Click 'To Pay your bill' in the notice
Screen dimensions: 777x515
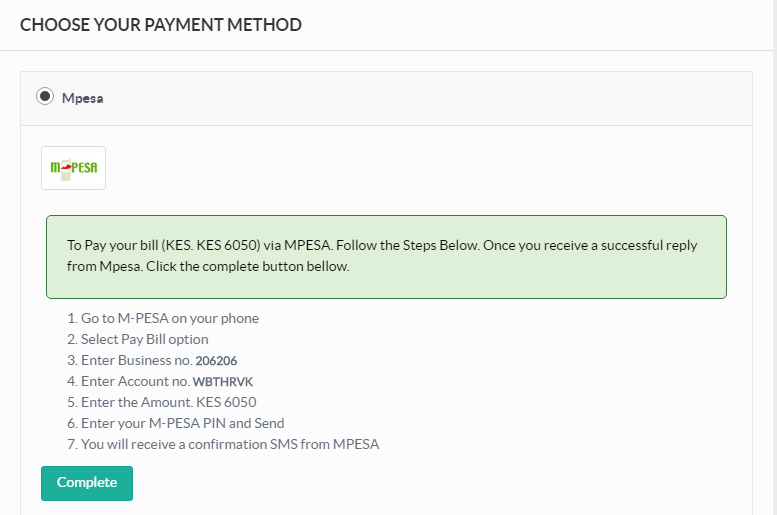pos(110,245)
